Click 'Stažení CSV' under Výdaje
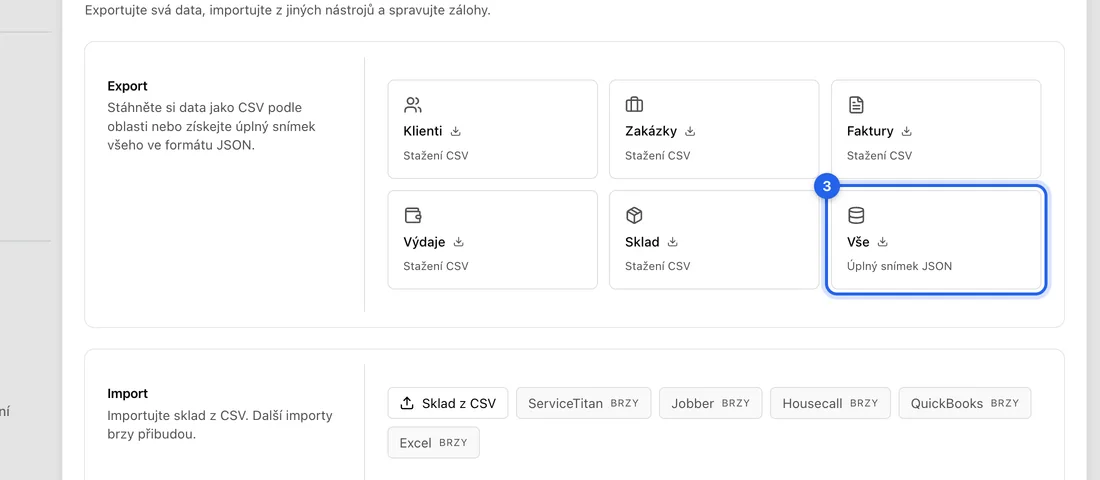This screenshot has height=480, width=1100. [436, 266]
